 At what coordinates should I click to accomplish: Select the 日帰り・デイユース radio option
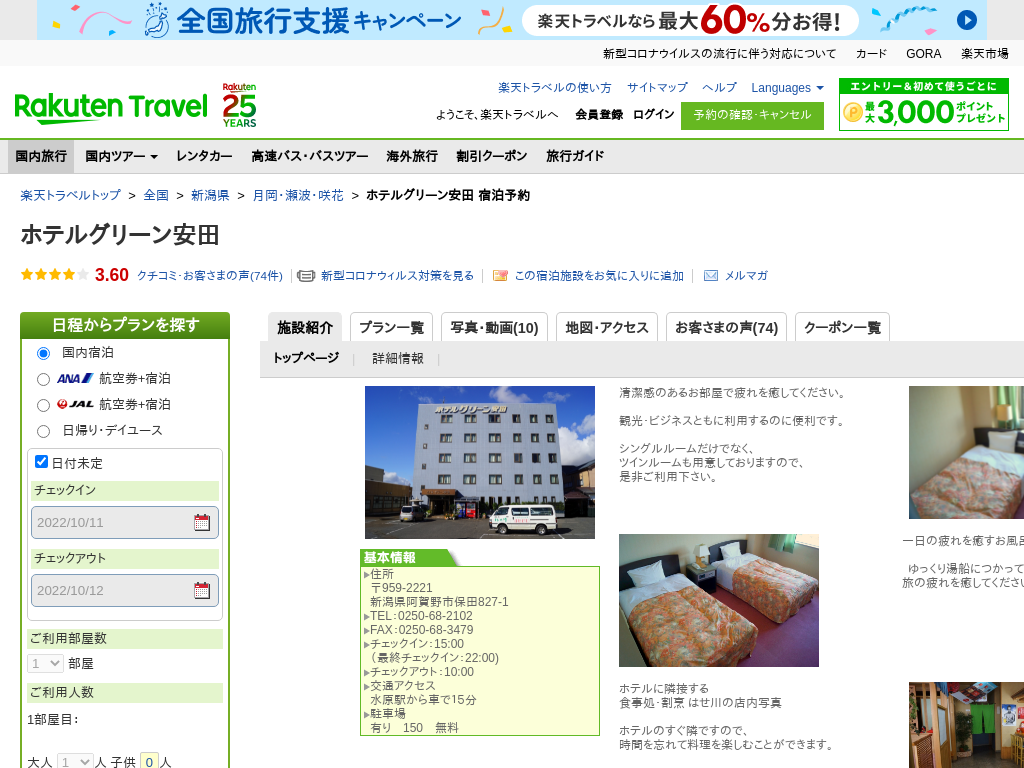43,431
